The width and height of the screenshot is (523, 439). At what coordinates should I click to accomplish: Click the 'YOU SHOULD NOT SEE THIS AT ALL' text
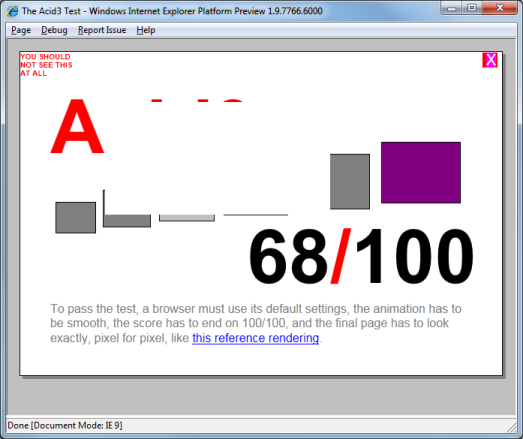pos(46,65)
